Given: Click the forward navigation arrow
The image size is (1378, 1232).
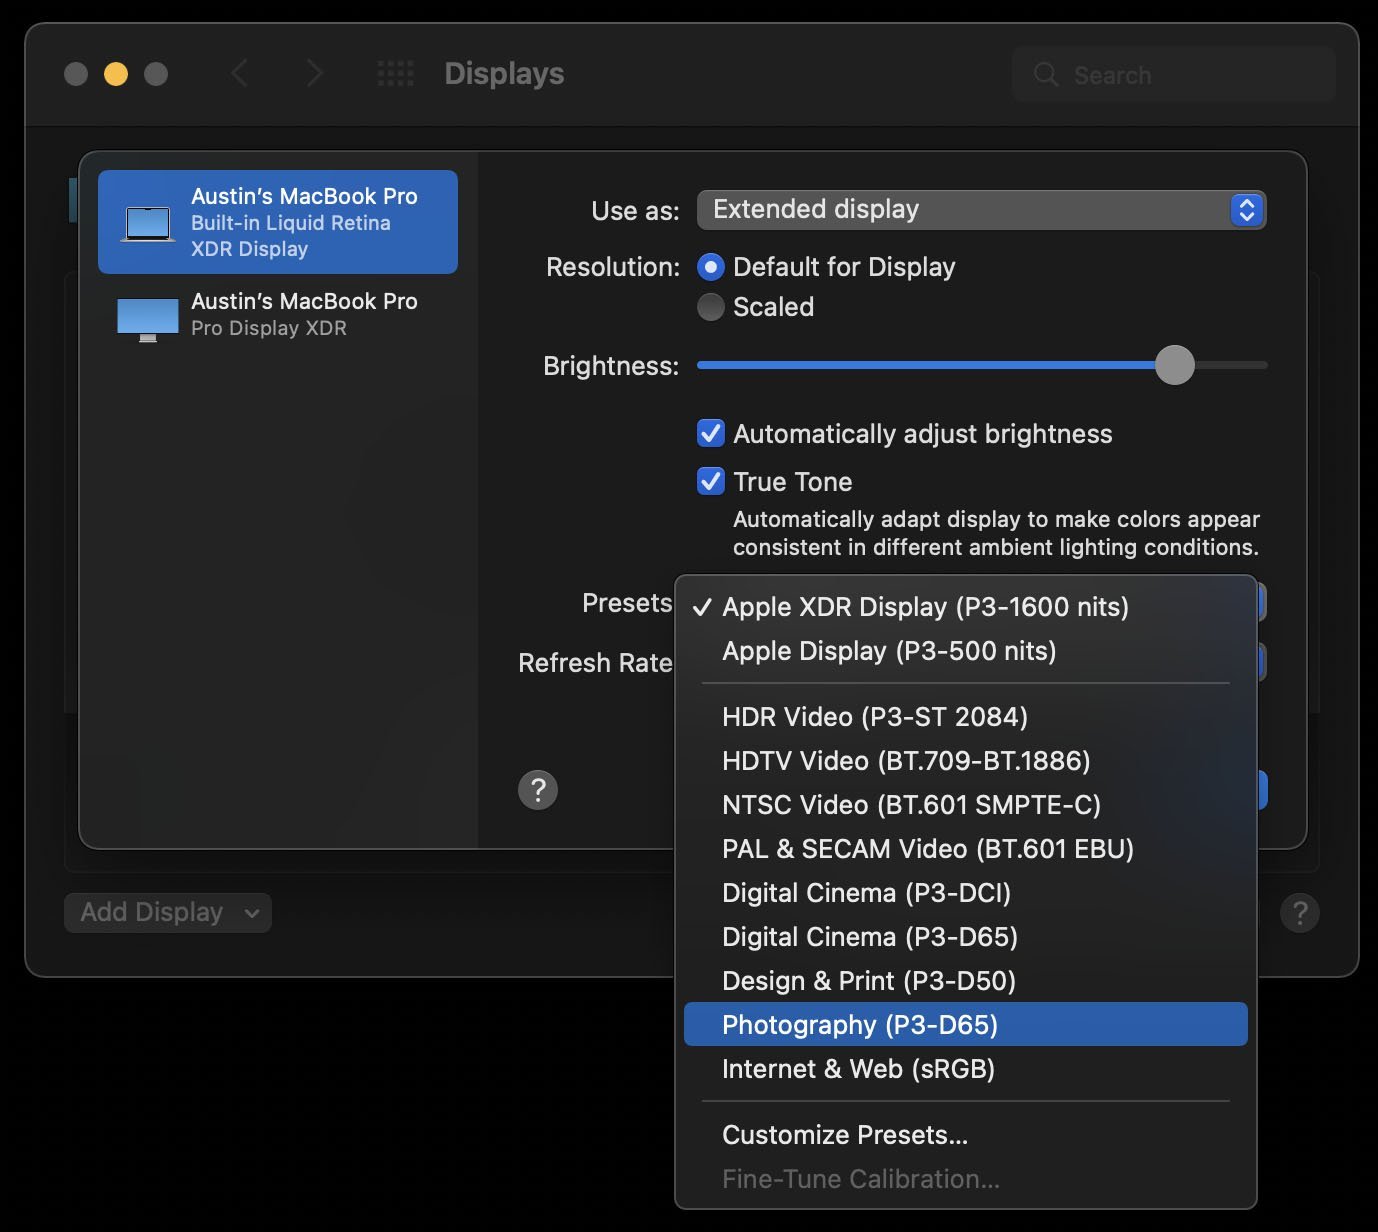Looking at the screenshot, I should [x=314, y=73].
